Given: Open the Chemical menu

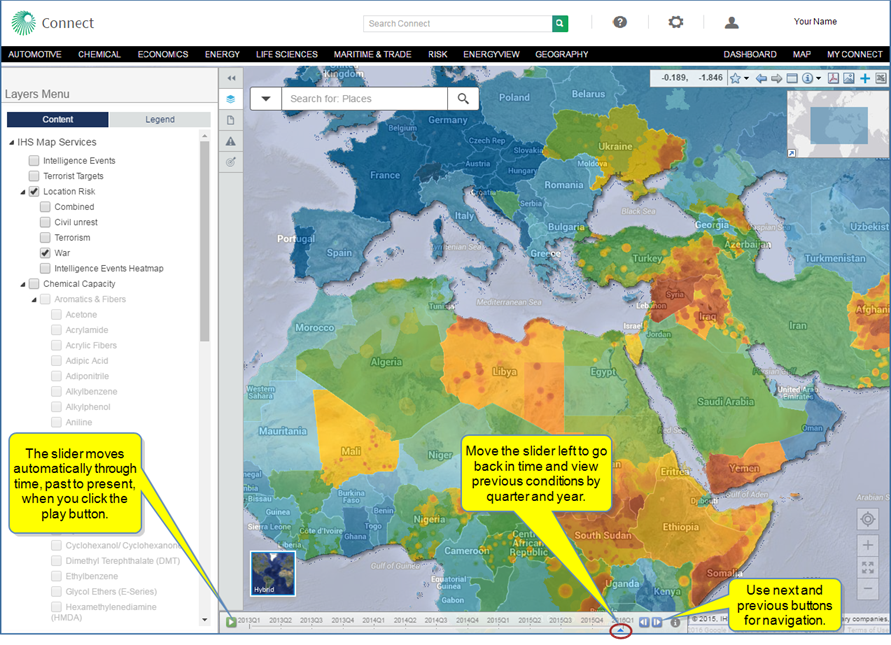Looking at the screenshot, I should [99, 55].
